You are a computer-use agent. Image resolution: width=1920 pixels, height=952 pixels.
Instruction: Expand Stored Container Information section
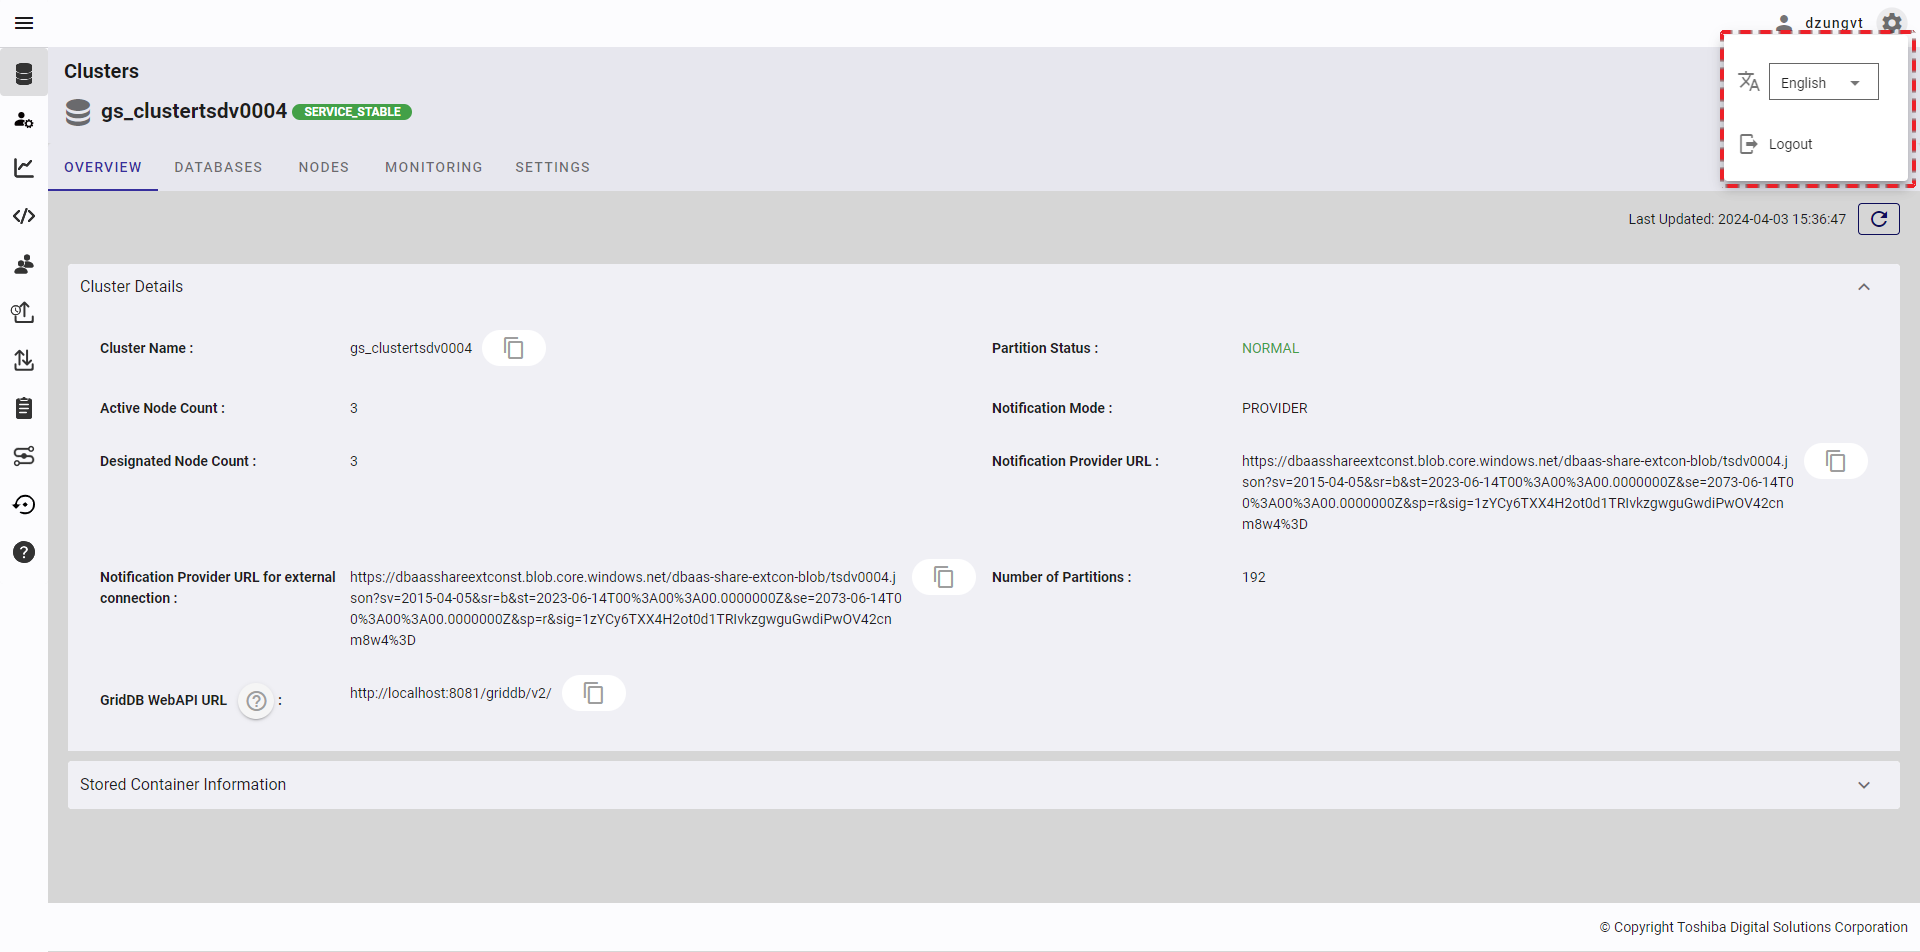(1863, 785)
